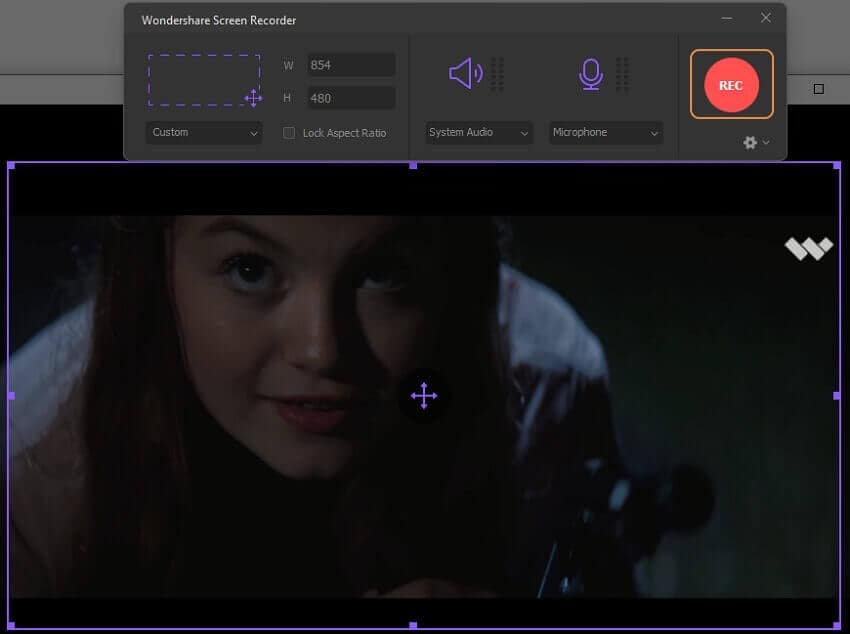
Task: Close the Wondershare Screen Recorder window
Action: pyautogui.click(x=765, y=18)
